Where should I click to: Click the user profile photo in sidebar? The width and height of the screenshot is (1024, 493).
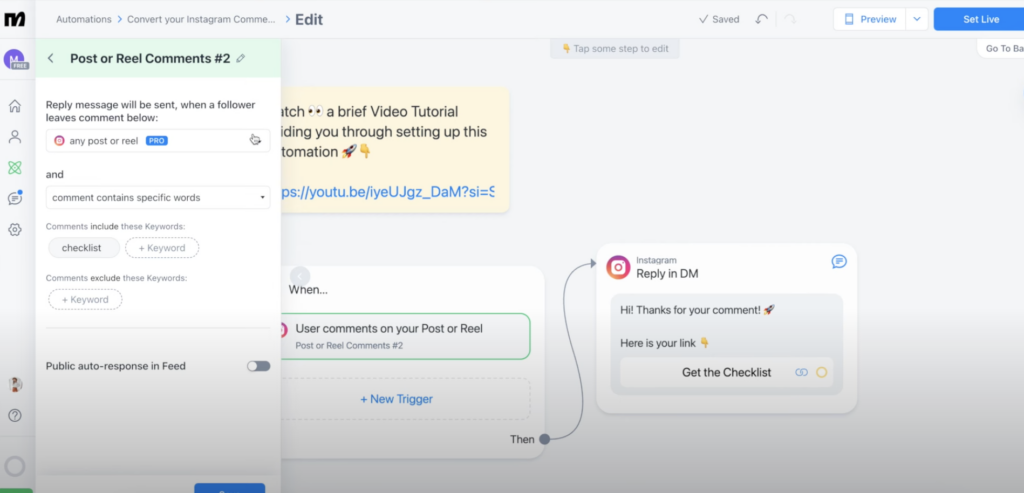click(15, 385)
